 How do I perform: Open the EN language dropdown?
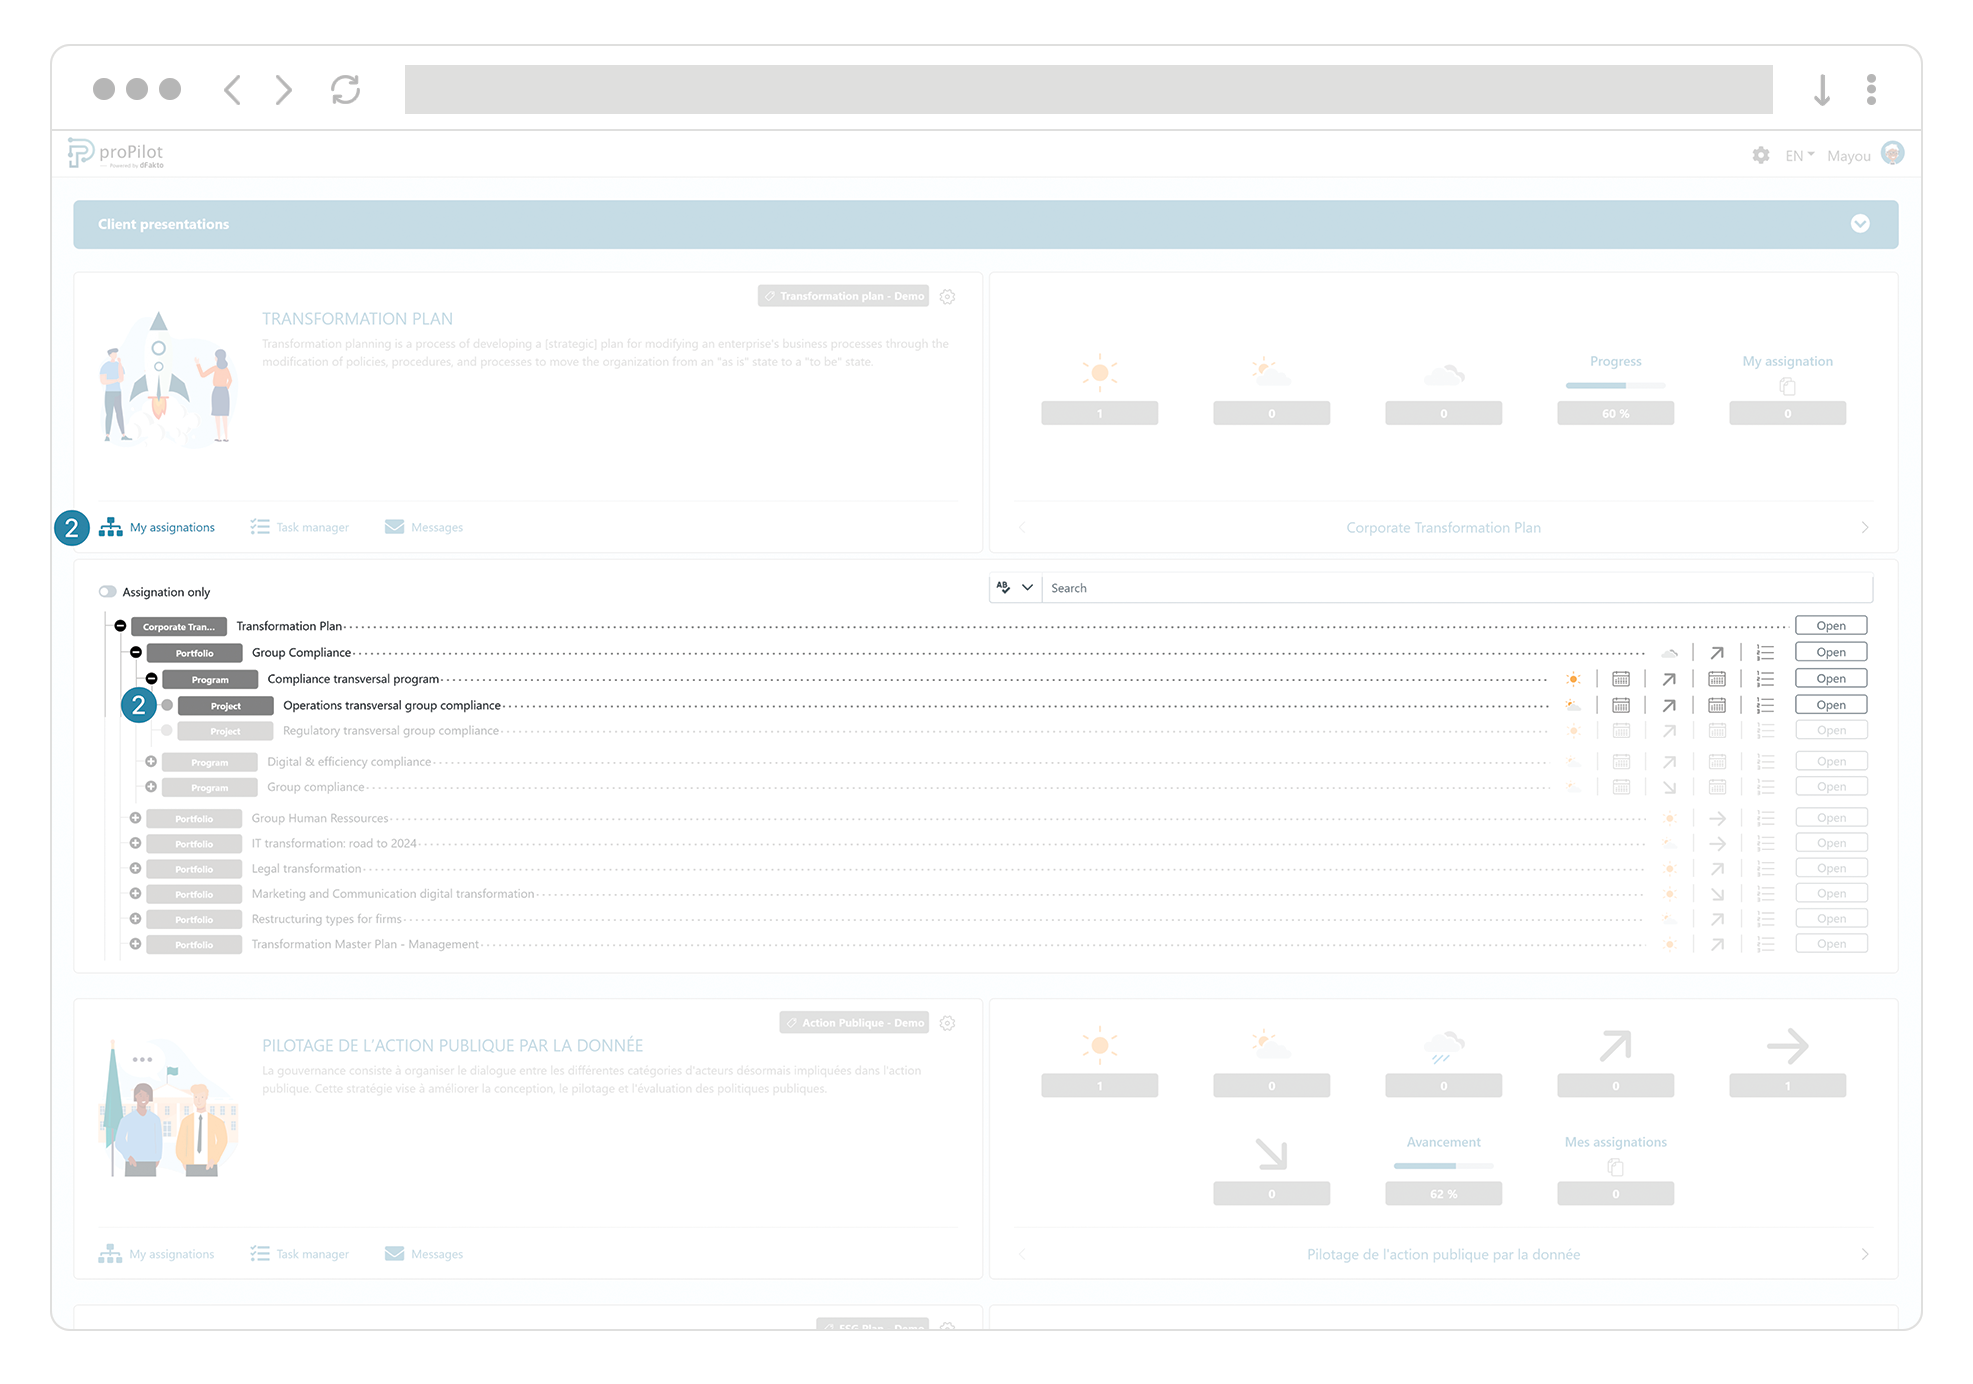pyautogui.click(x=1799, y=155)
